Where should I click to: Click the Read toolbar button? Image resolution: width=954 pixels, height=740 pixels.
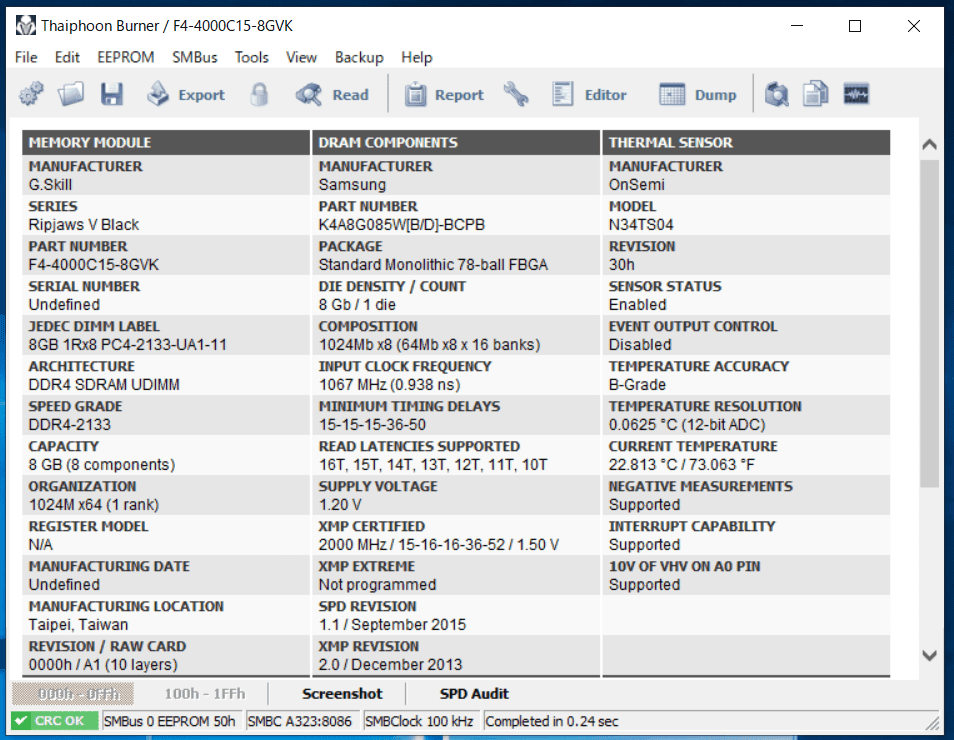pyautogui.click(x=332, y=94)
